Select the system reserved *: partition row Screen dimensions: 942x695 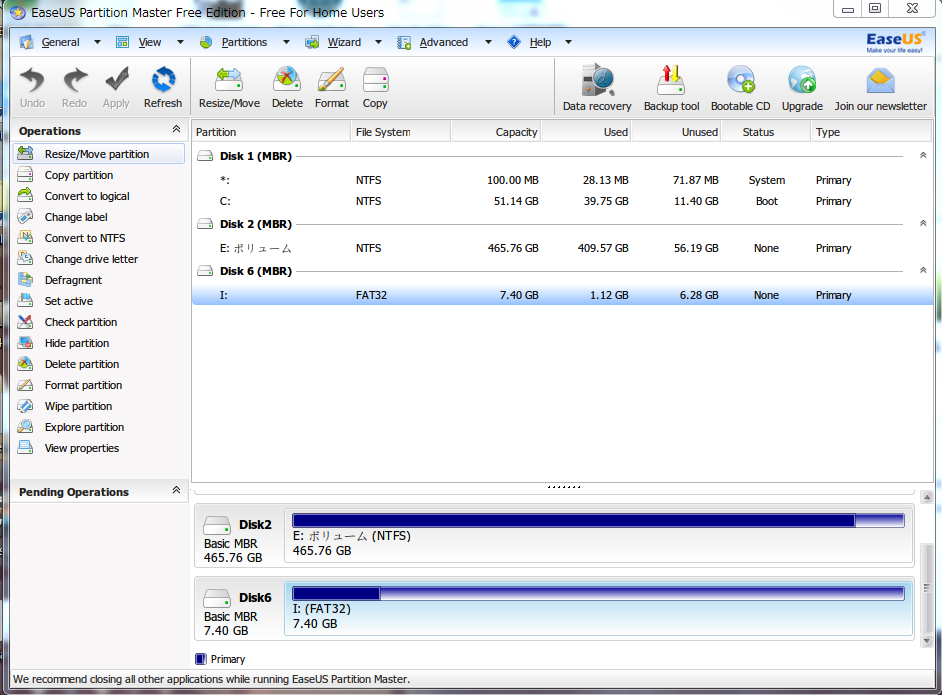561,180
